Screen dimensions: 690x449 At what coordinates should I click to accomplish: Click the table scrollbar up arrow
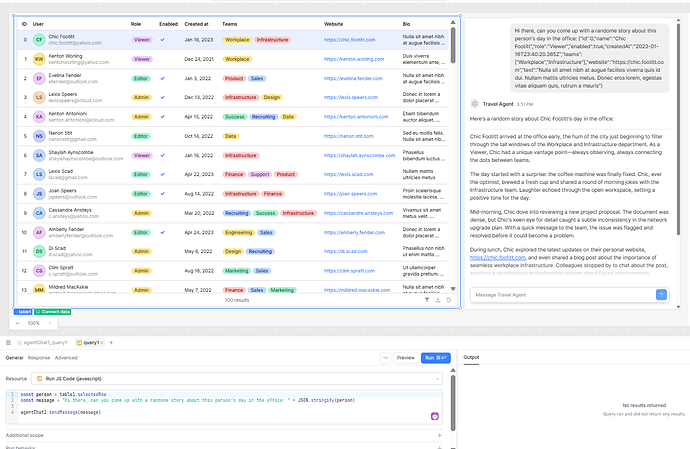pos(453,22)
